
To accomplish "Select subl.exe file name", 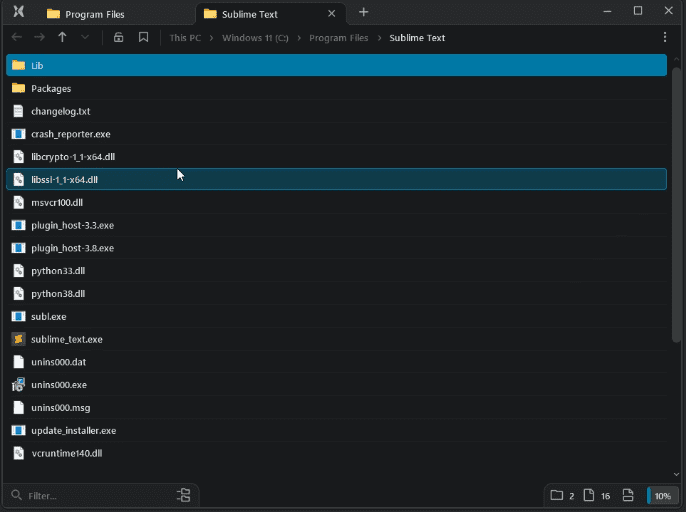I will click(x=49, y=316).
